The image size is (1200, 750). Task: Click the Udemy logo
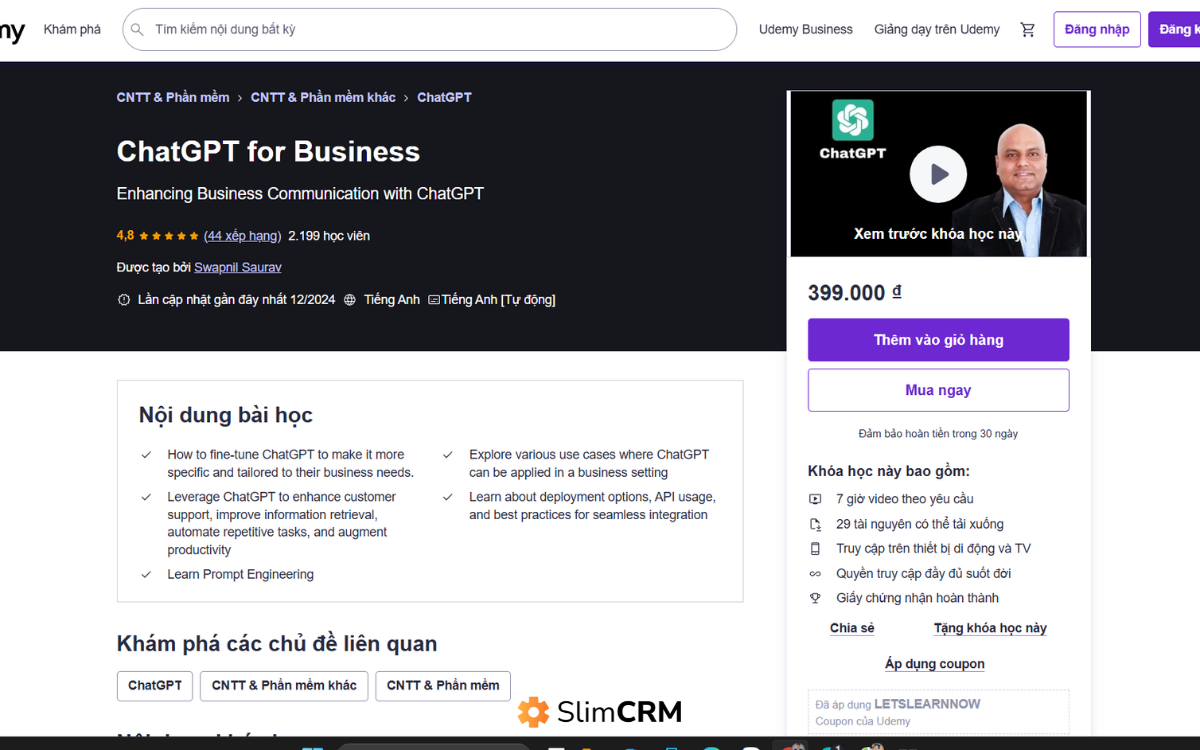12,31
